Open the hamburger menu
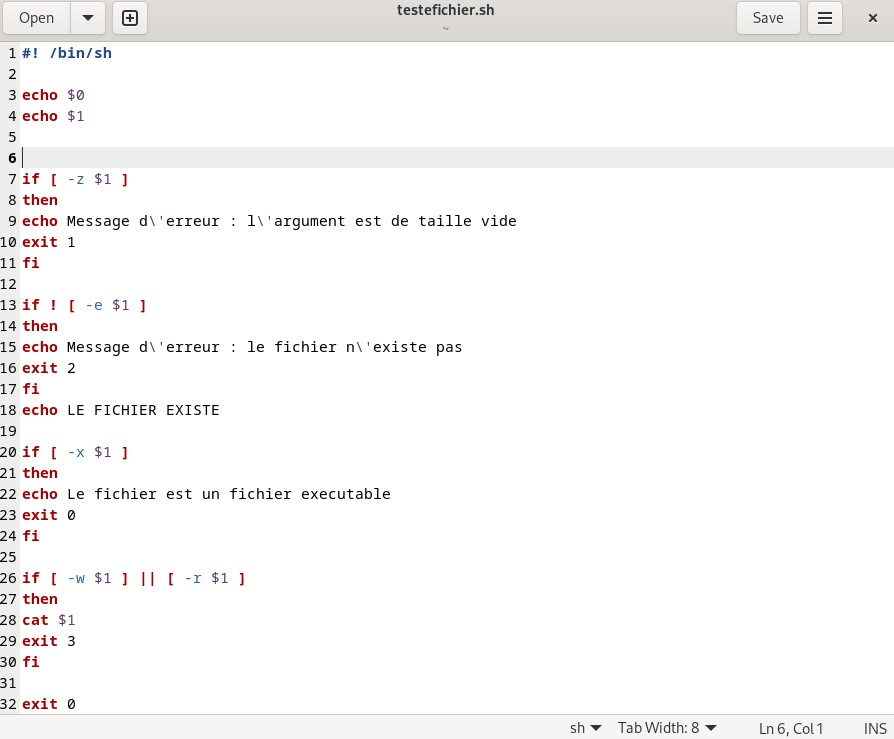This screenshot has height=739, width=894. pos(825,18)
